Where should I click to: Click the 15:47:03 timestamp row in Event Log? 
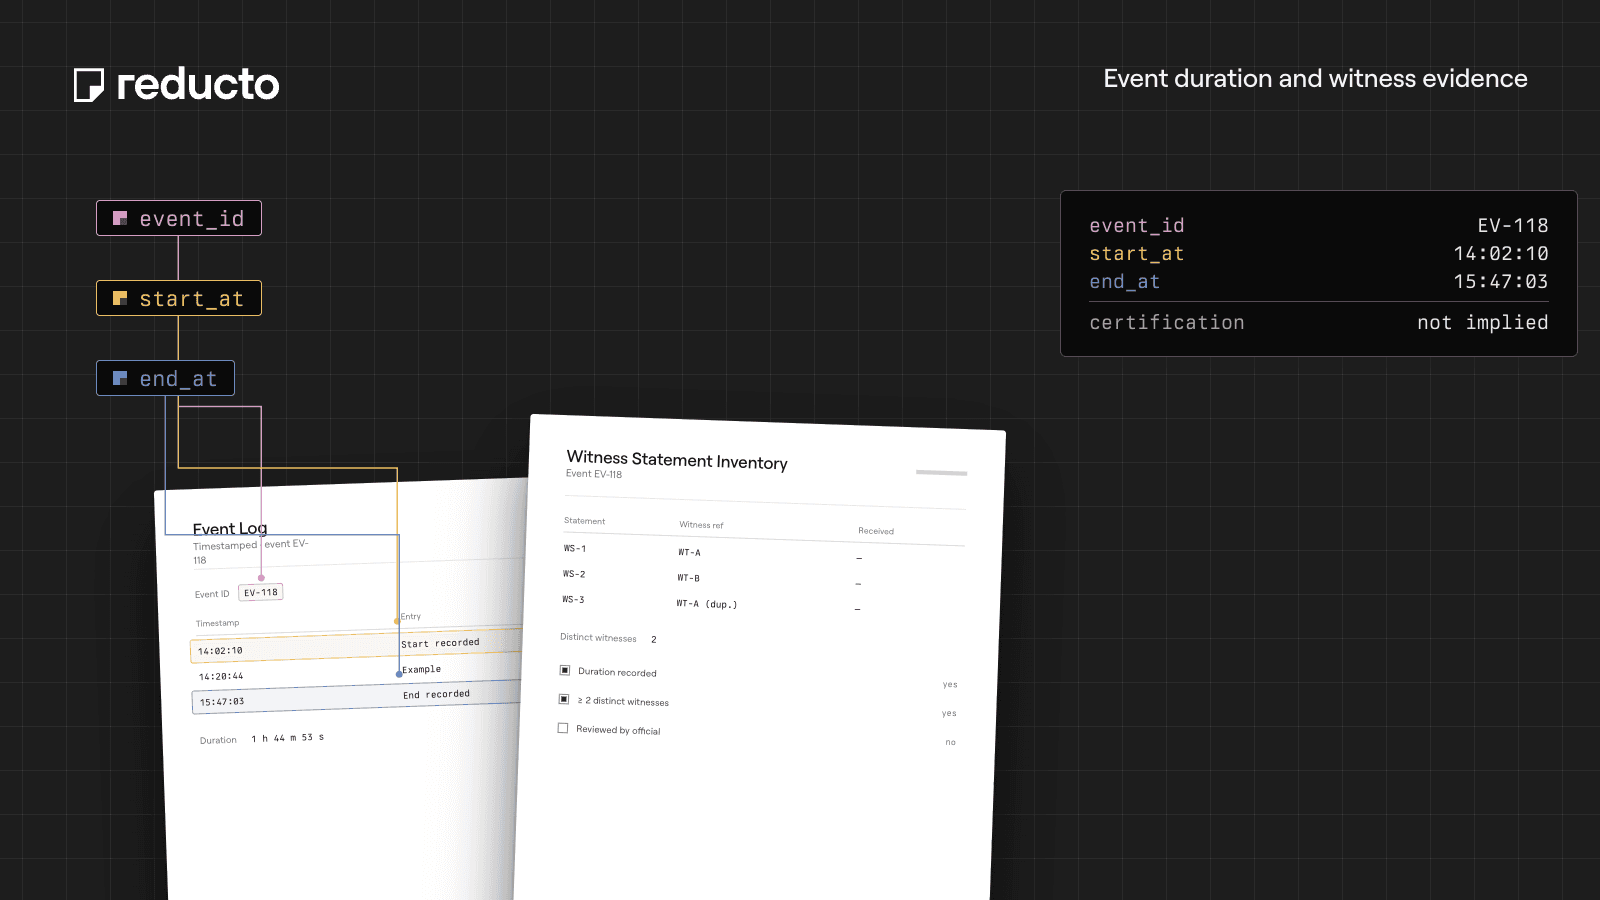click(356, 697)
